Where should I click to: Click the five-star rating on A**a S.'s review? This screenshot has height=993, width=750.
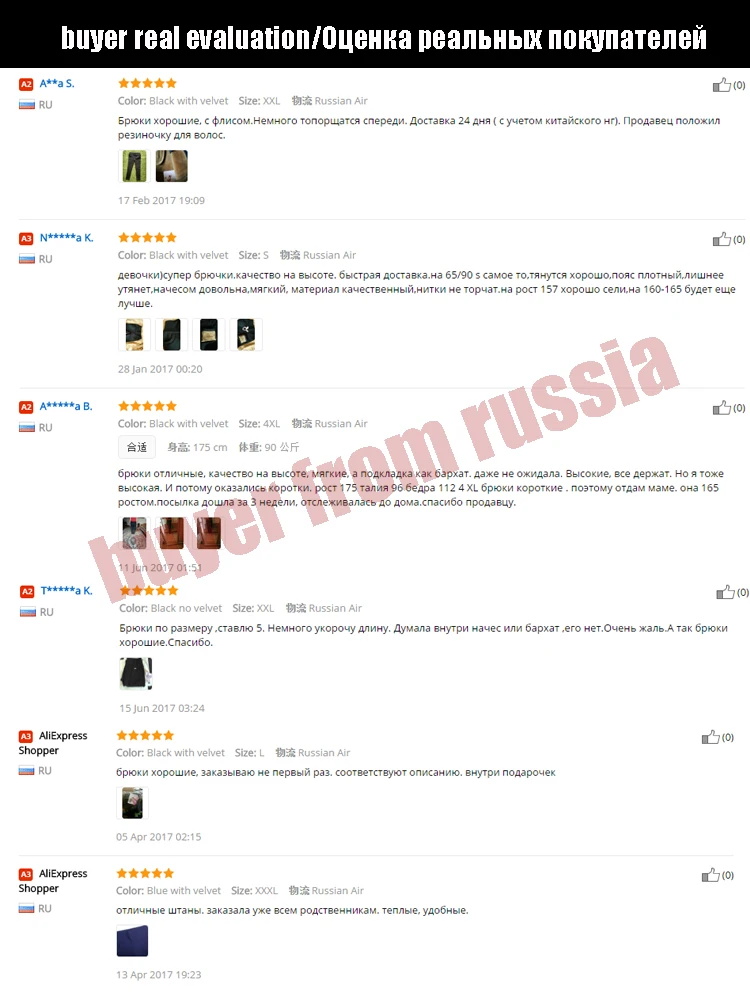tap(147, 83)
